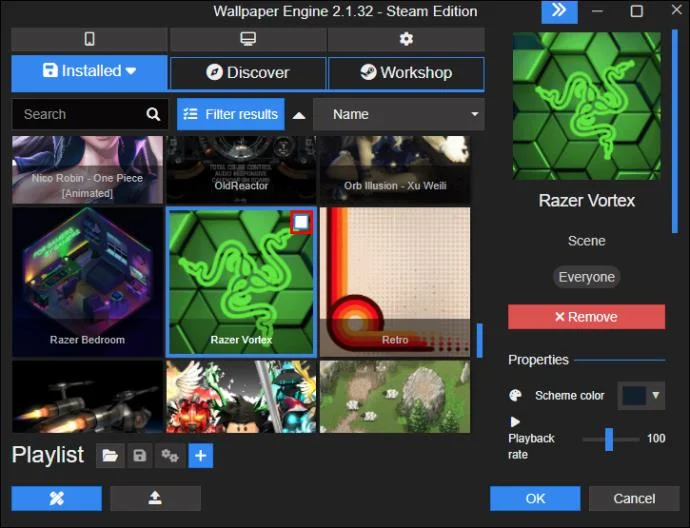
Task: Switch to the Discover tab
Action: click(x=248, y=73)
